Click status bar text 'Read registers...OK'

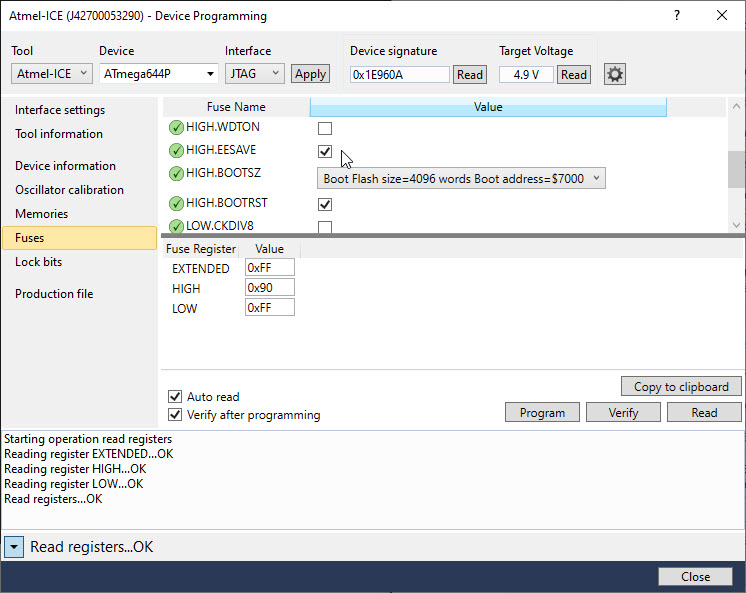(x=91, y=547)
